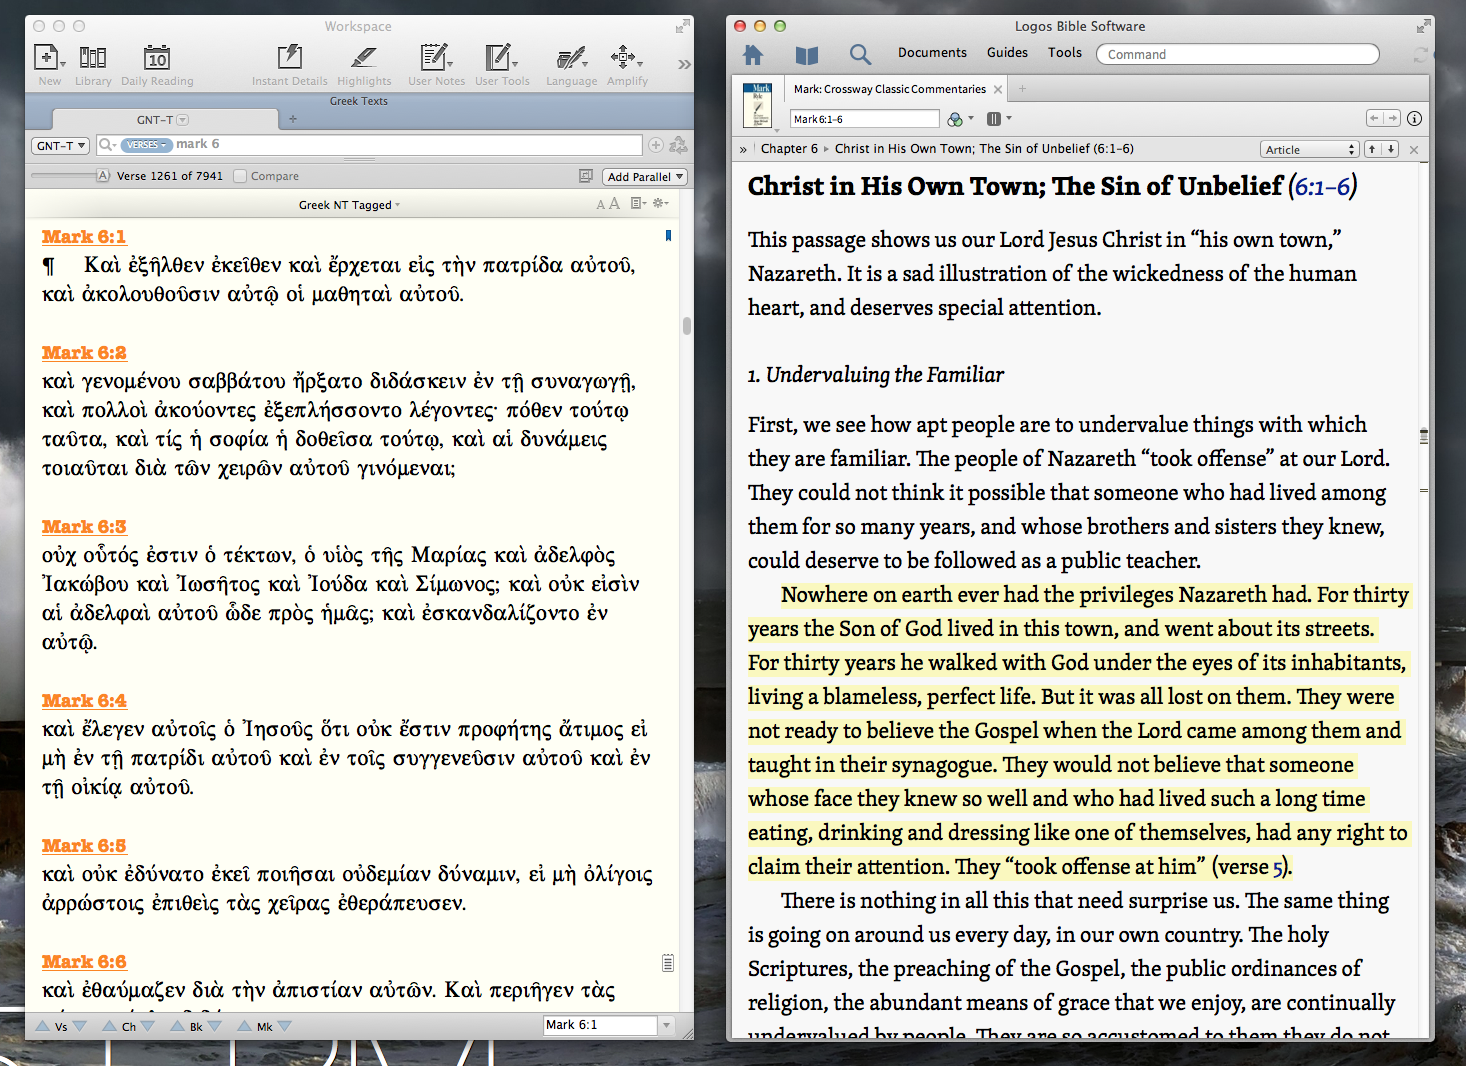
Task: Click the Greek text pane scrollbar
Action: (687, 326)
